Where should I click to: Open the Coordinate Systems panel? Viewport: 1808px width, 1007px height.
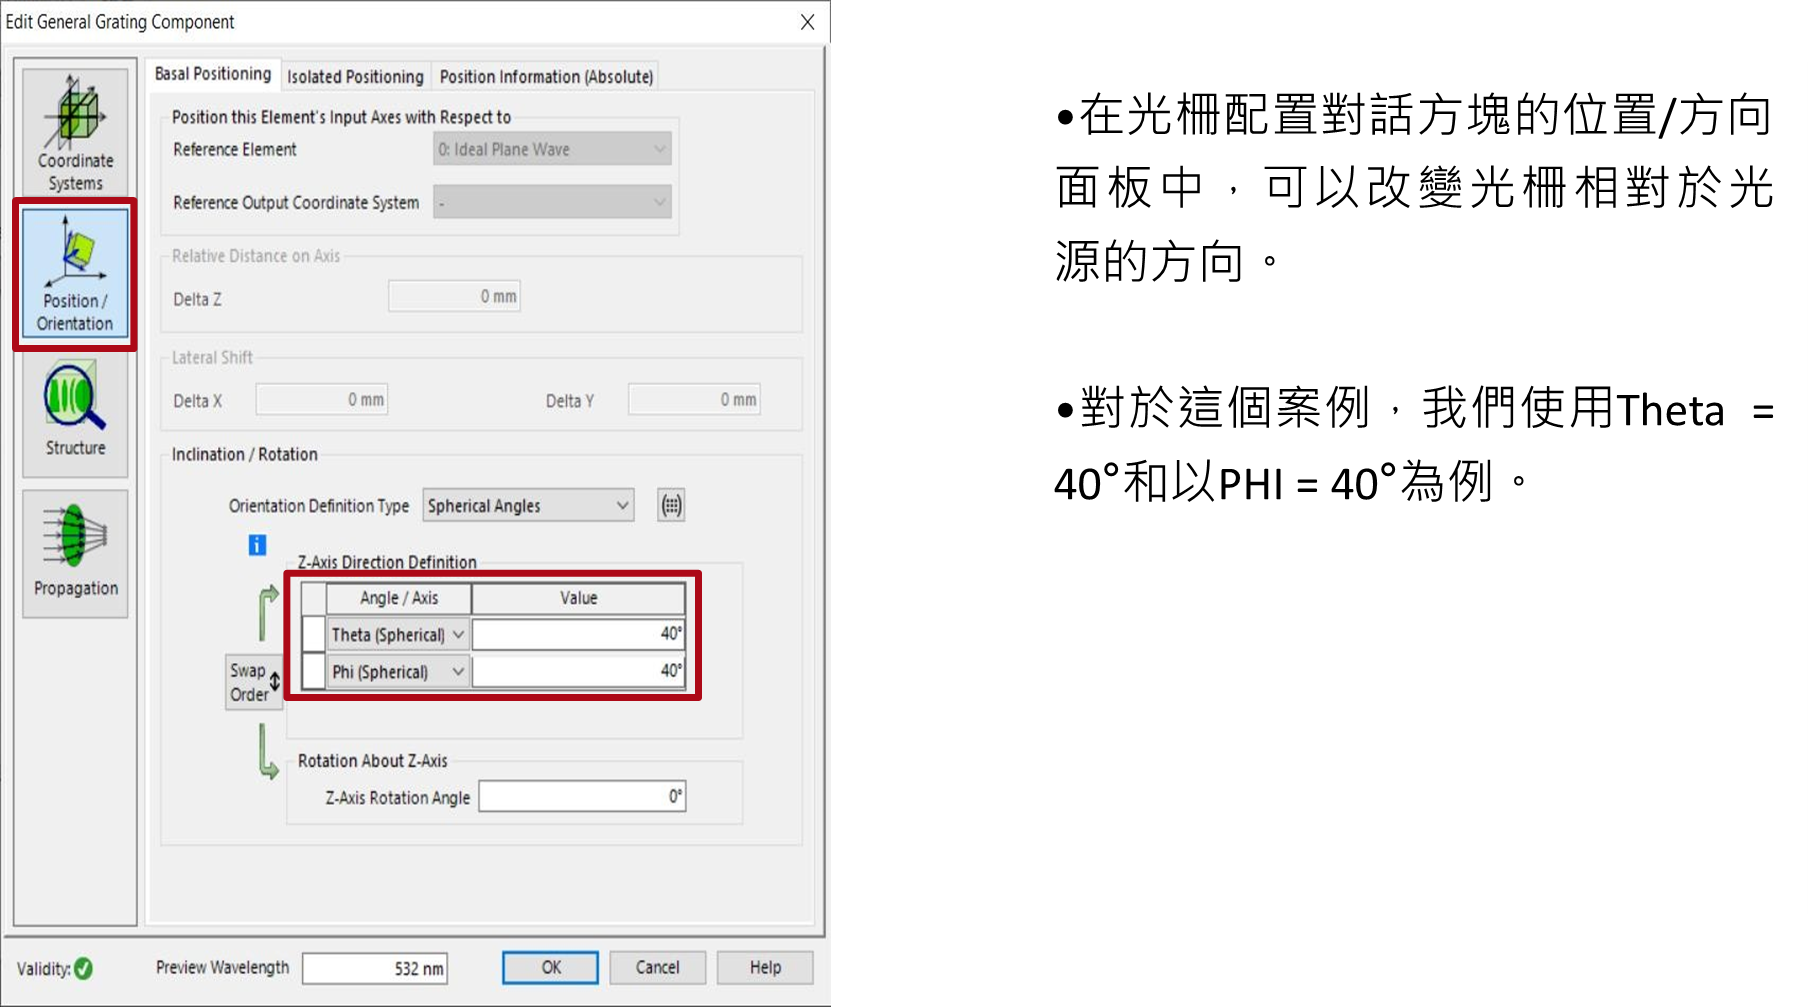coord(75,132)
